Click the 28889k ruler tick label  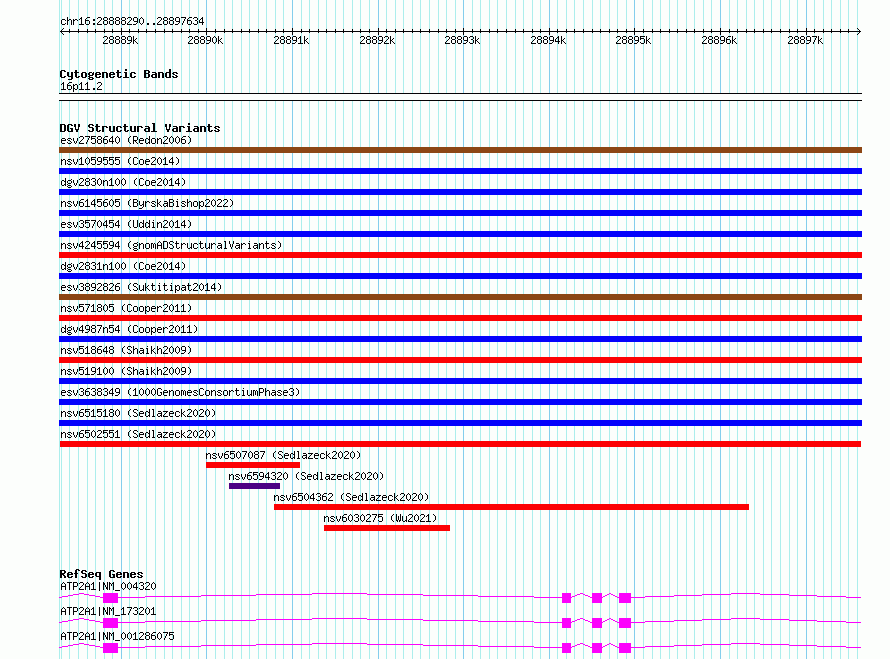tap(120, 40)
